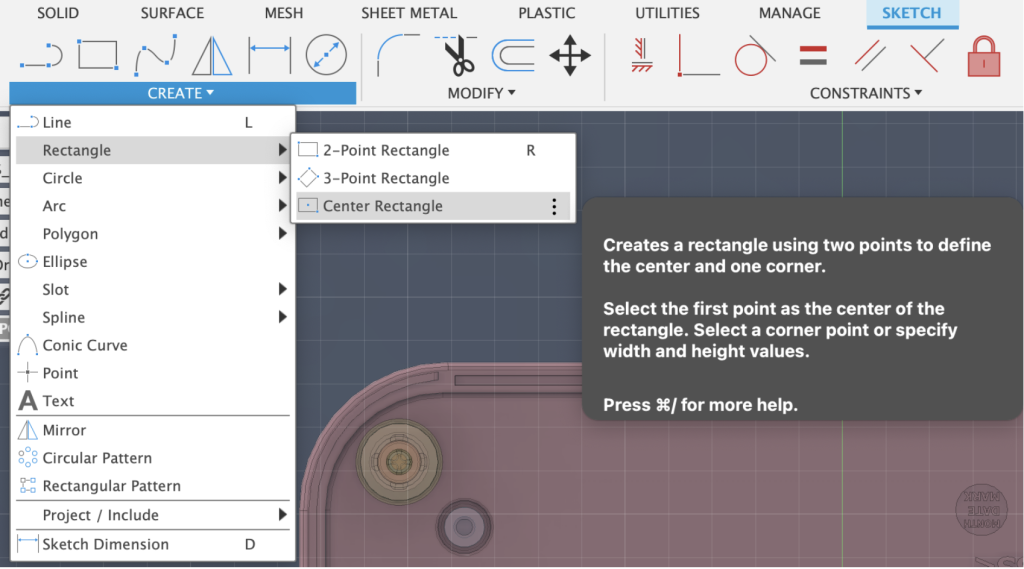
Task: Apply the Equal constraint icon
Action: tap(813, 56)
